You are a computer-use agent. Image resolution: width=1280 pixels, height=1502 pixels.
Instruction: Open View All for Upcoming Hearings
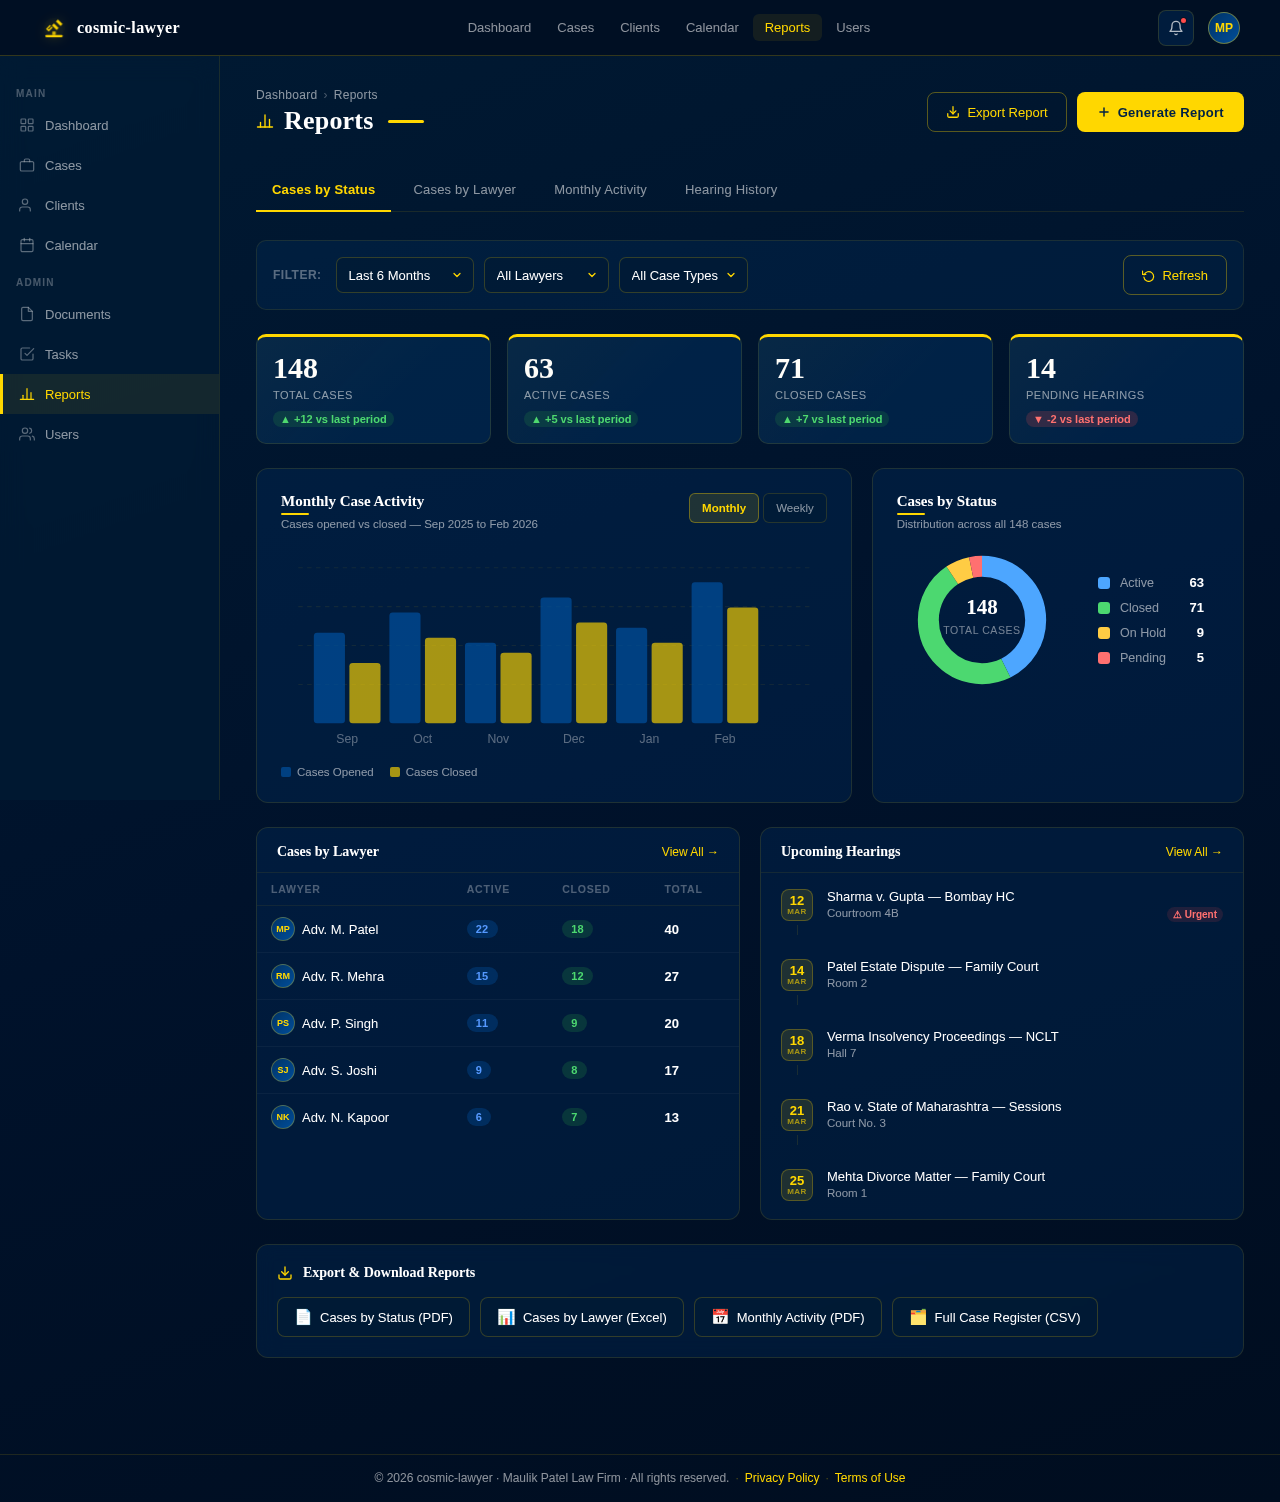point(1193,852)
